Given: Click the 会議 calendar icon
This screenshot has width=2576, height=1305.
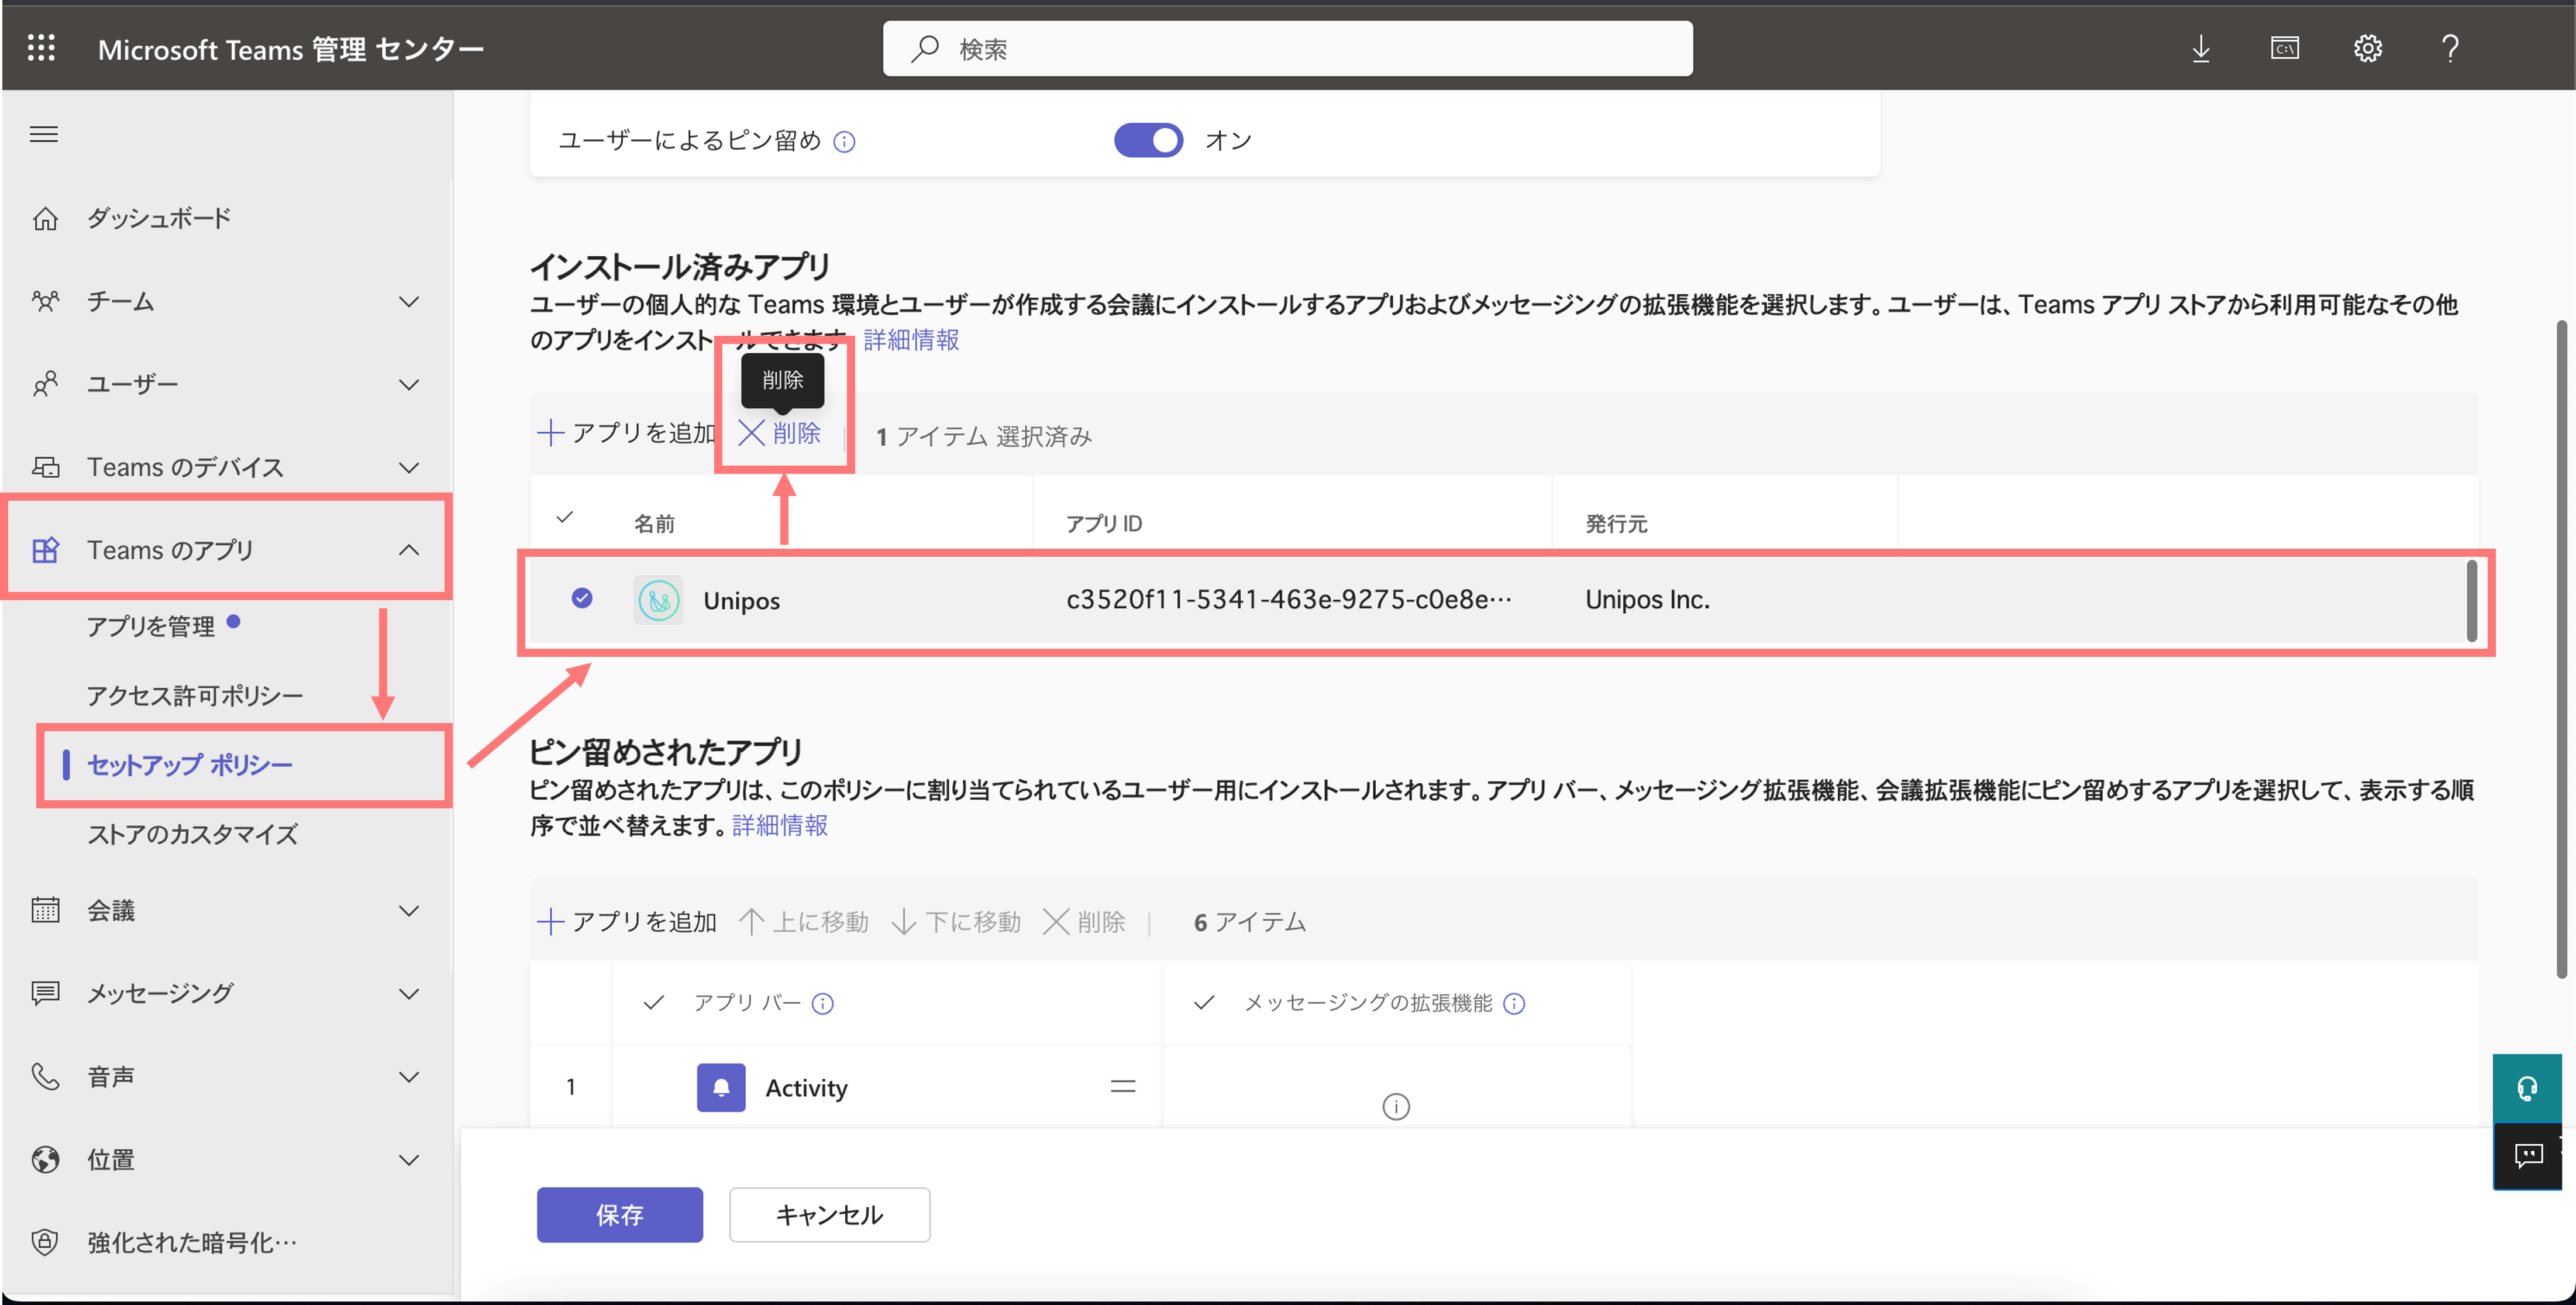Looking at the screenshot, I should coord(45,910).
